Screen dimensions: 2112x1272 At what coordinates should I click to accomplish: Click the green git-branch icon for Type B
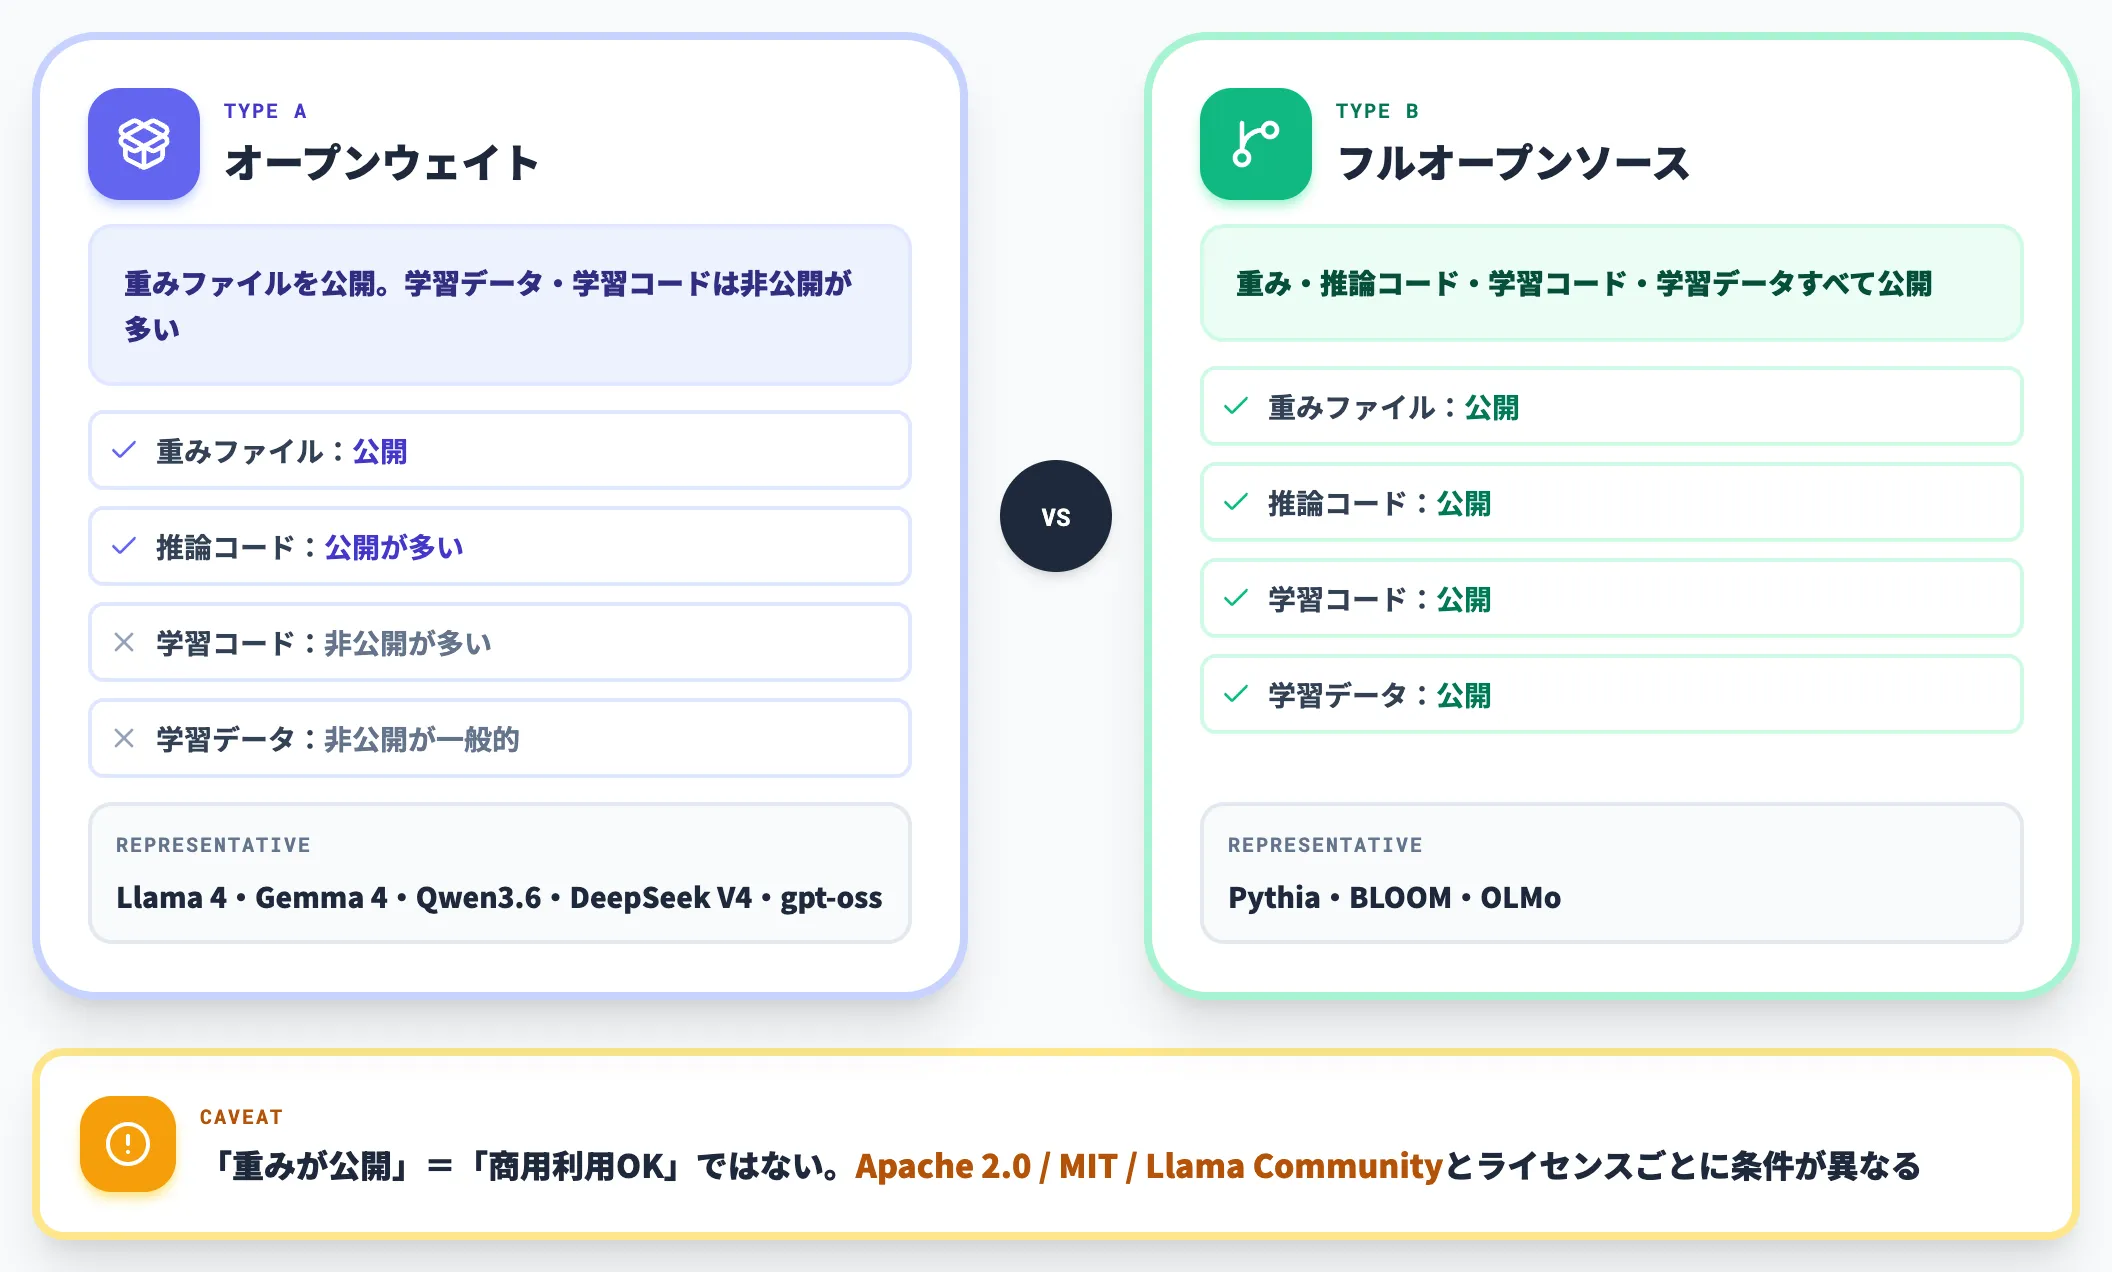coord(1256,144)
